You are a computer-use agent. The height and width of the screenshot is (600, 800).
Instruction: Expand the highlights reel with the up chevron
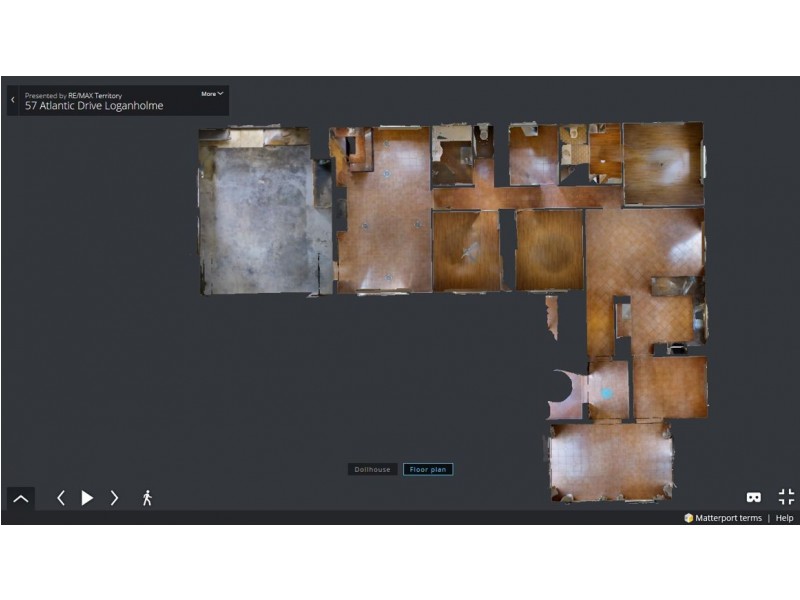coord(20,498)
